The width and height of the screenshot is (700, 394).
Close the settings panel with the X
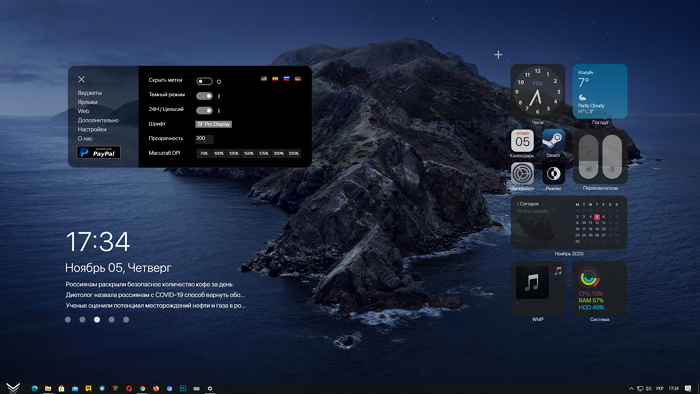tap(81, 79)
